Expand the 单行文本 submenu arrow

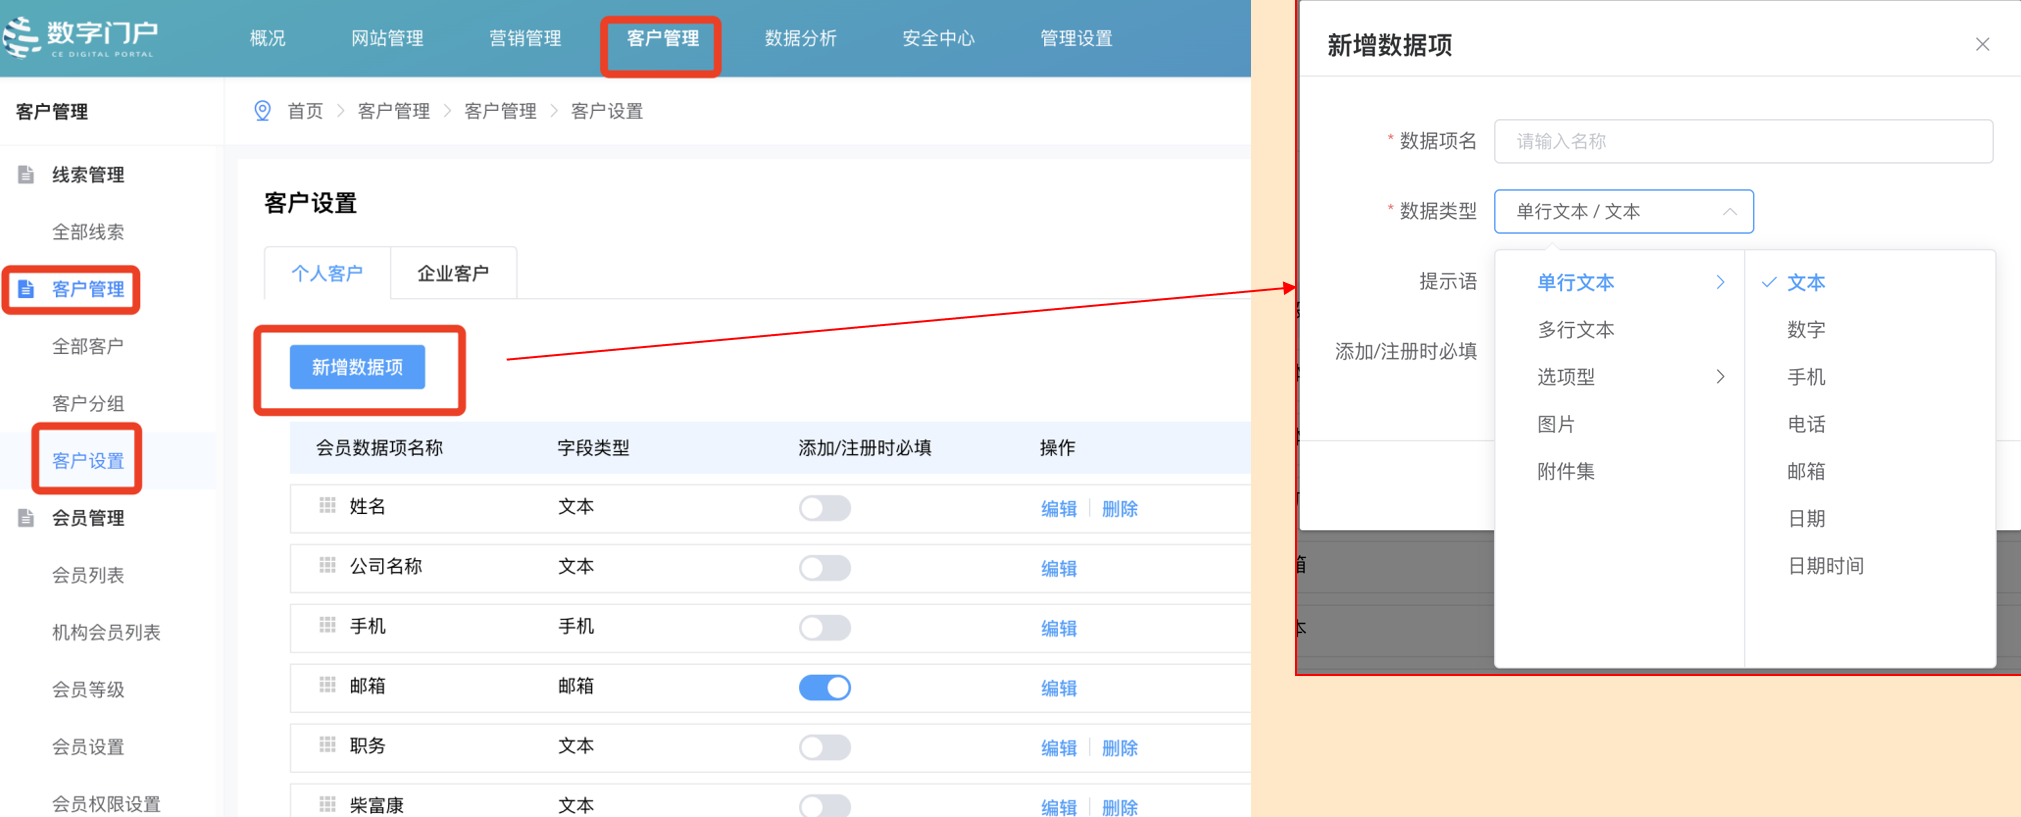point(1720,282)
